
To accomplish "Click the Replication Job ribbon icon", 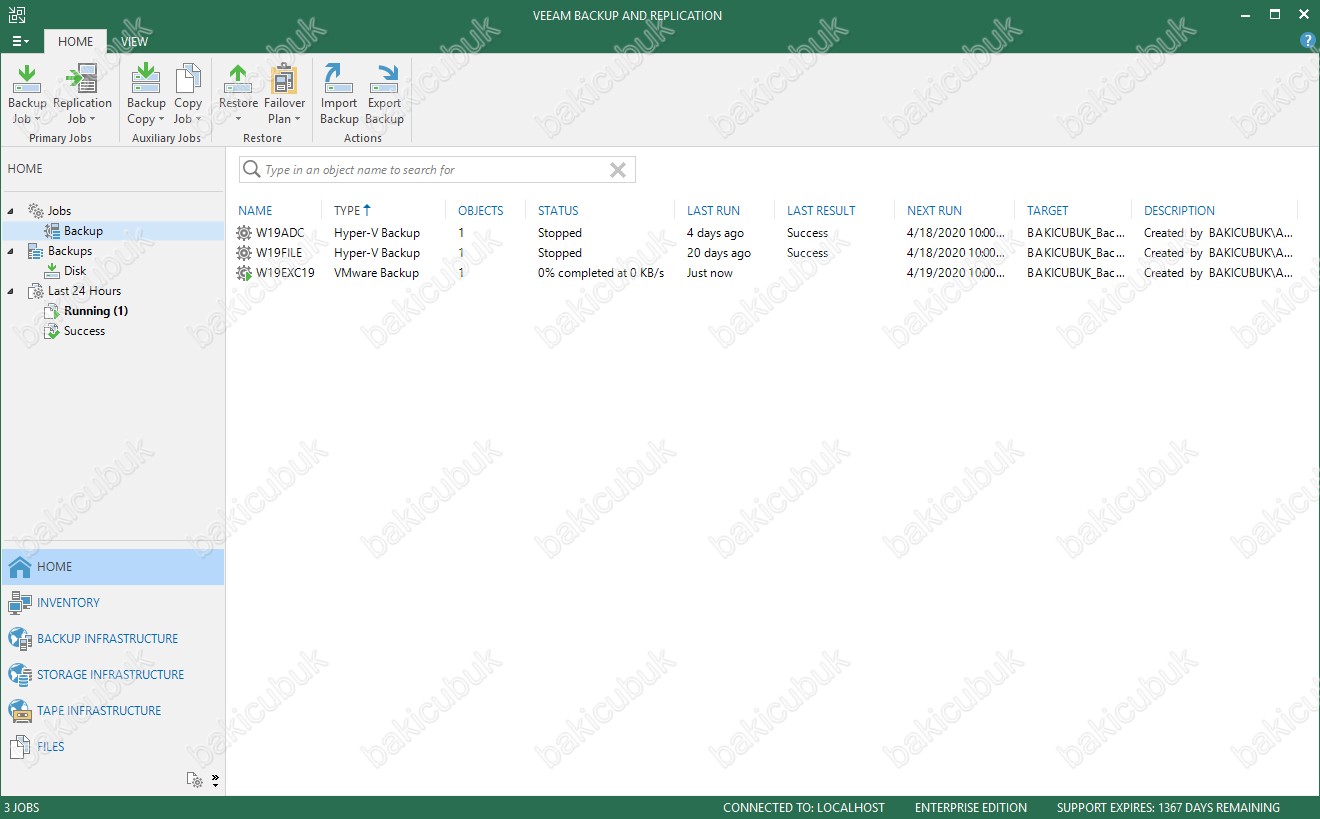I will (x=82, y=78).
